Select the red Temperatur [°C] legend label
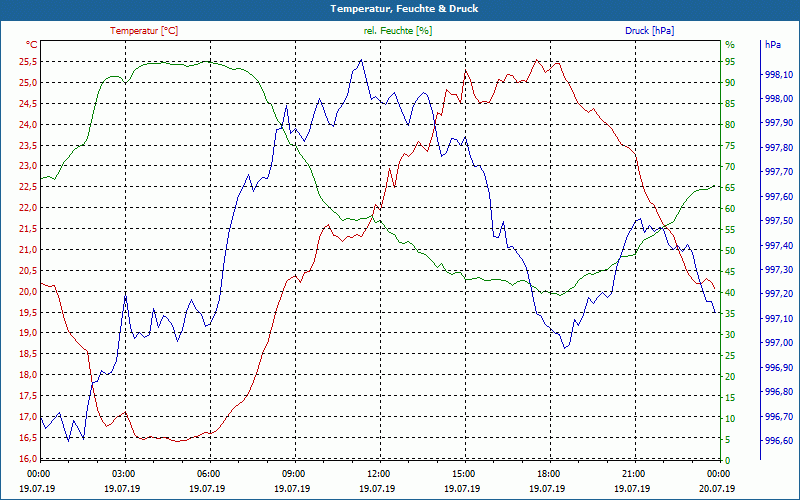 144,31
